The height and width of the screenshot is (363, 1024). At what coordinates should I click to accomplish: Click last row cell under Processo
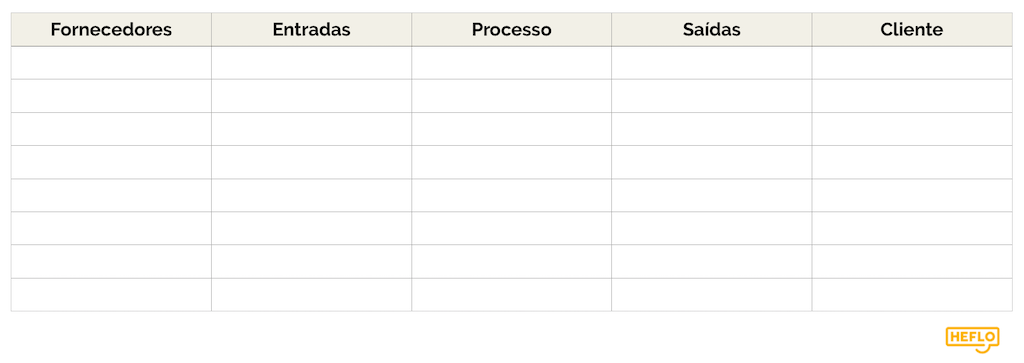[x=511, y=295]
